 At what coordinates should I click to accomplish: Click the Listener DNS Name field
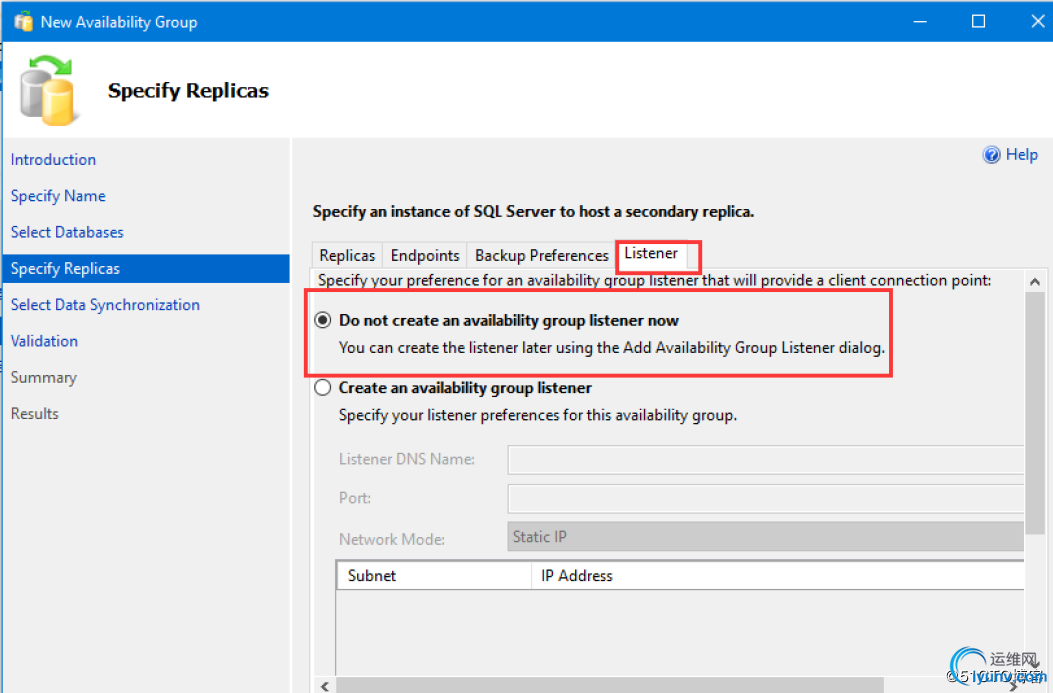766,460
